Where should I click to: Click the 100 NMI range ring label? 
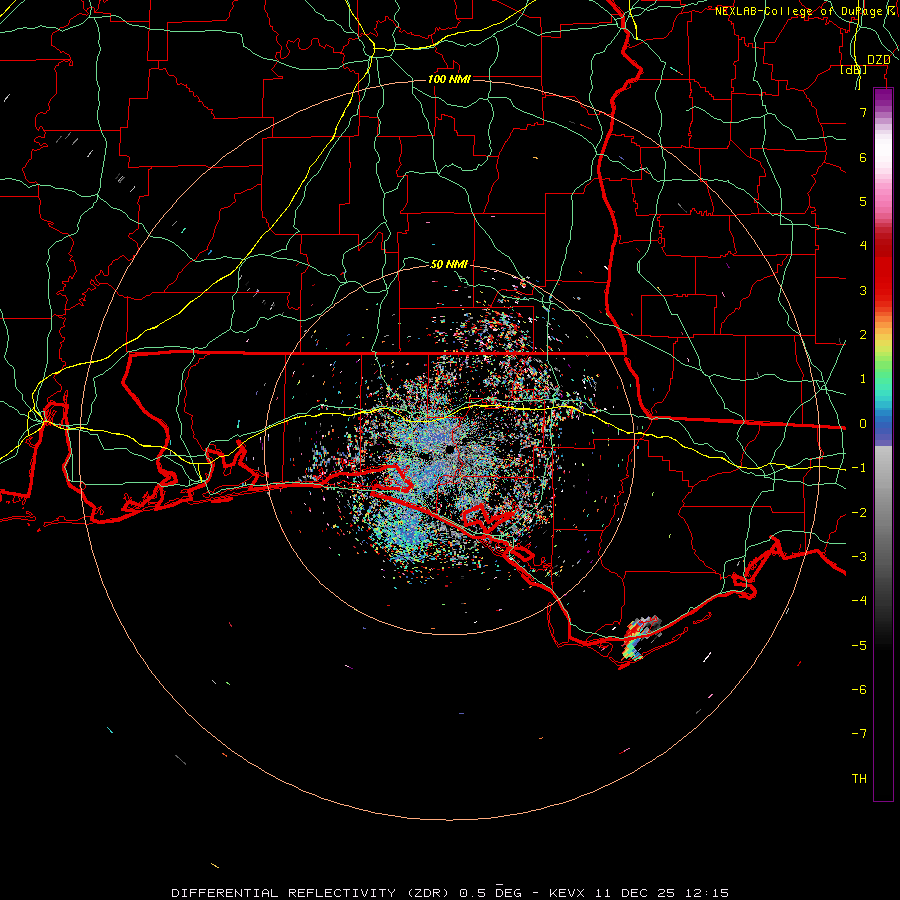point(449,79)
